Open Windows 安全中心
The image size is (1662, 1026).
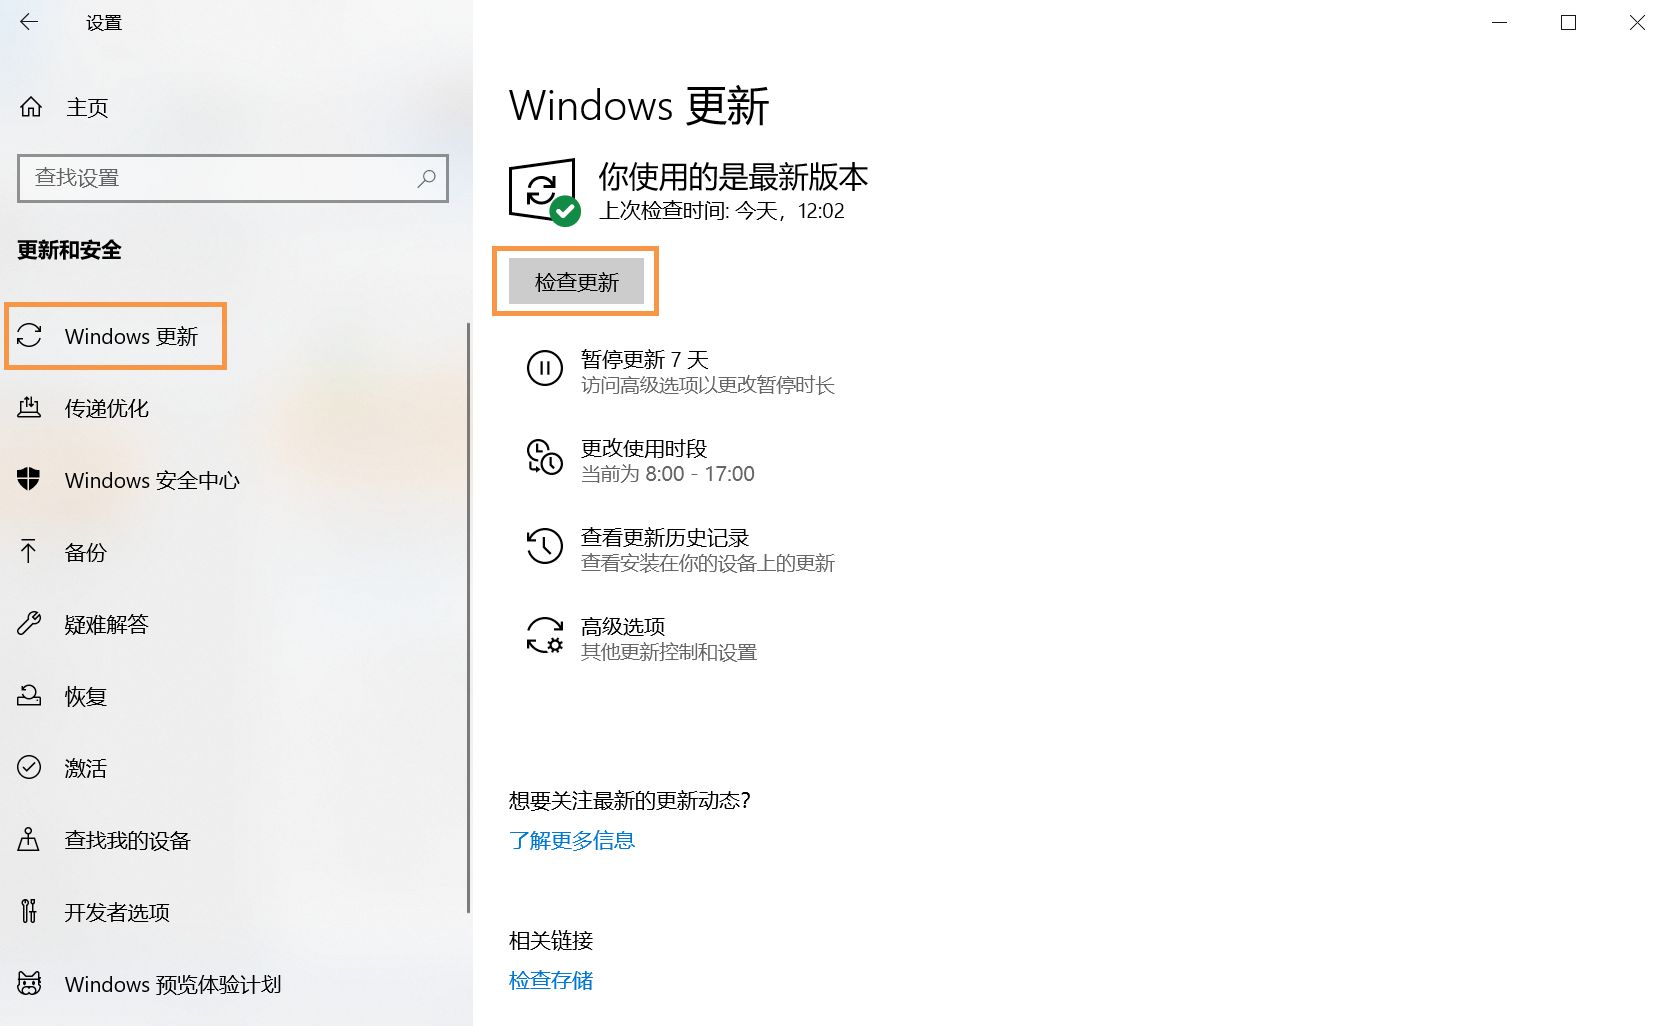click(151, 480)
